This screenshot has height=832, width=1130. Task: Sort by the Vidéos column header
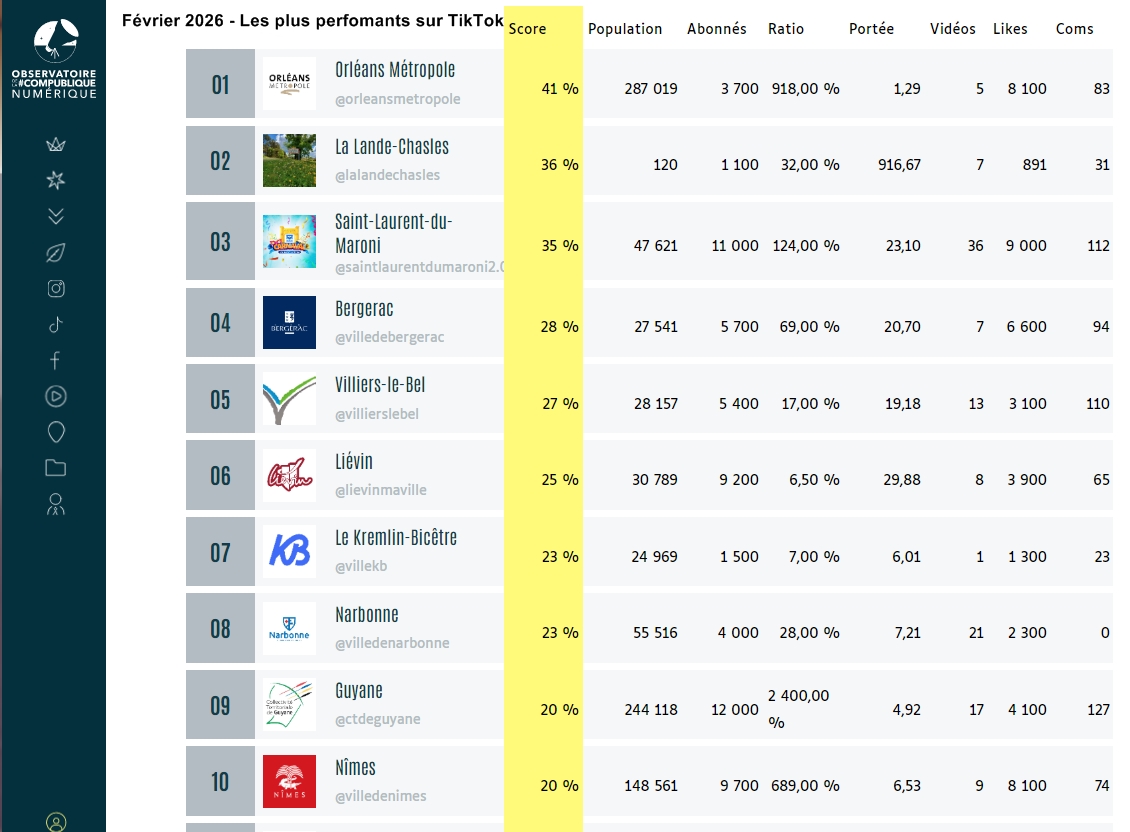953,29
